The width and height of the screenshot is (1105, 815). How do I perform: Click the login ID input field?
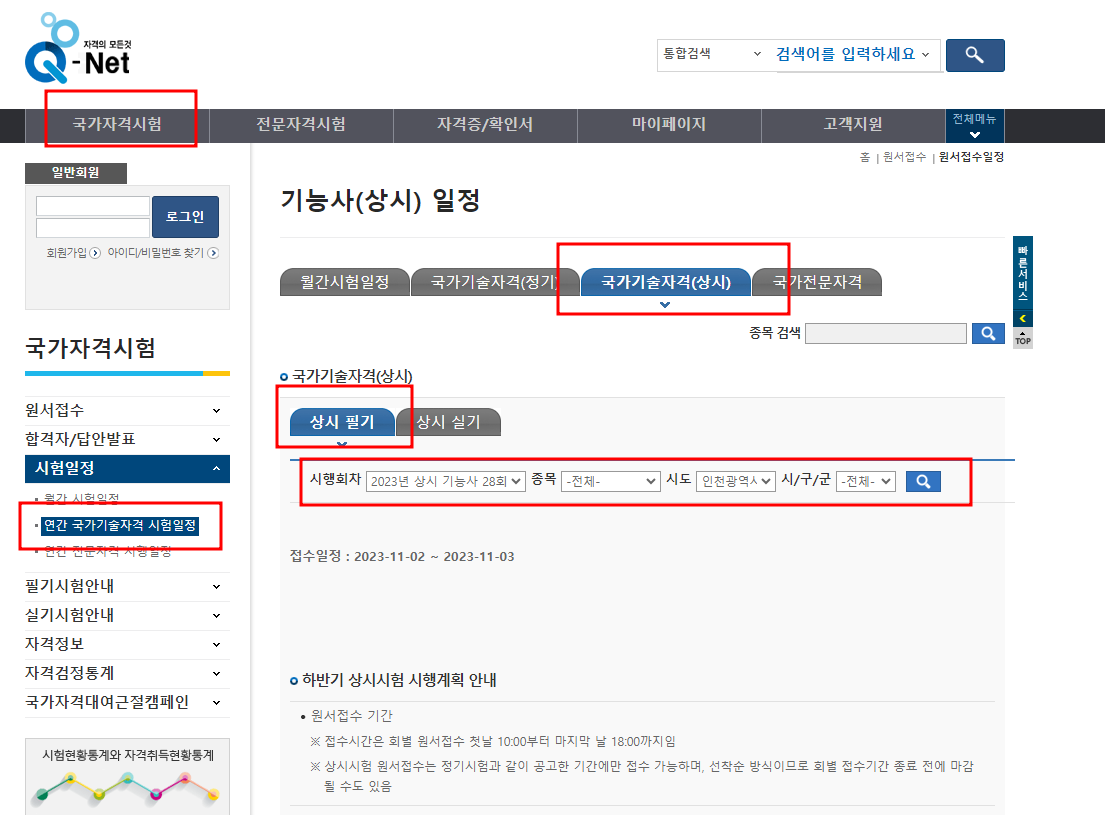92,203
